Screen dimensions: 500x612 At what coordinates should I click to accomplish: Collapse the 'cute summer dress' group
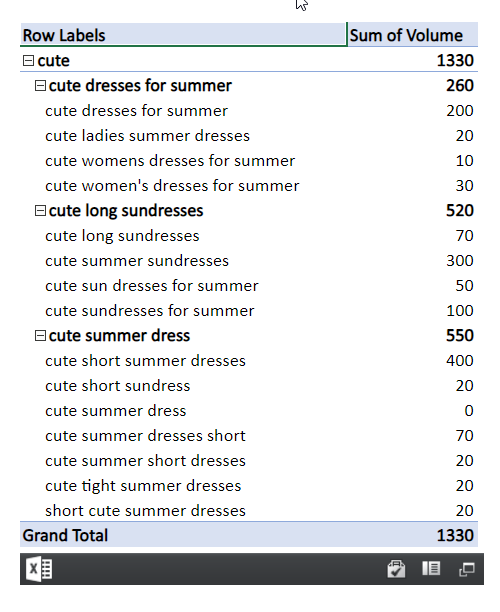tap(40, 336)
